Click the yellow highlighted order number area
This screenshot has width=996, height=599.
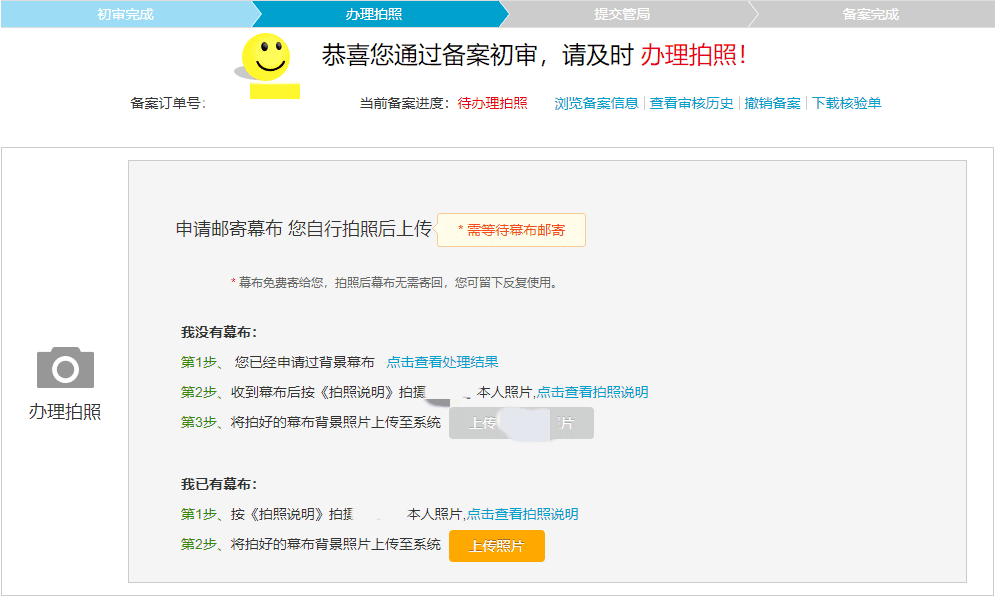tap(274, 91)
